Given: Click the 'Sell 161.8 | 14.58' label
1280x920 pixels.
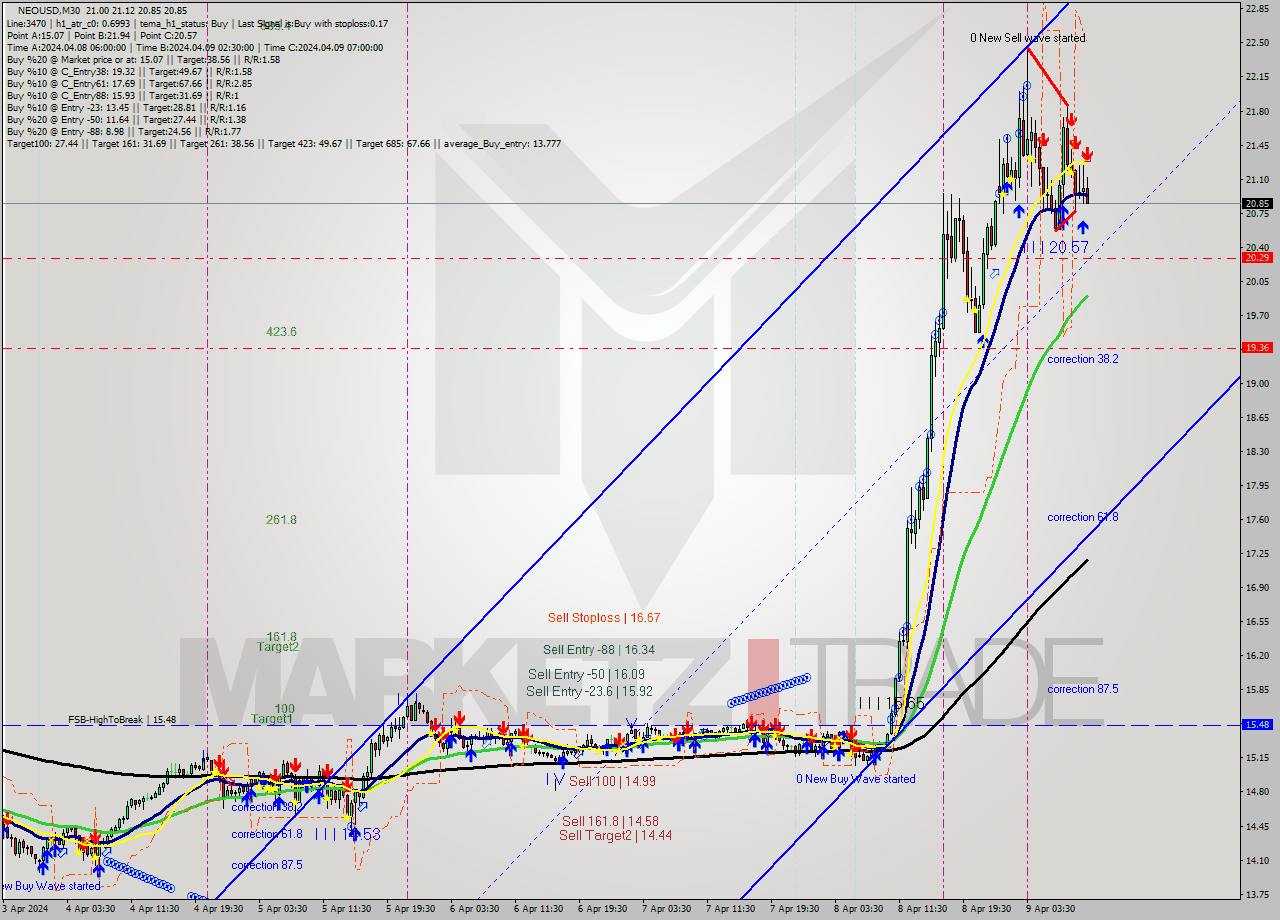Looking at the screenshot, I should (609, 821).
